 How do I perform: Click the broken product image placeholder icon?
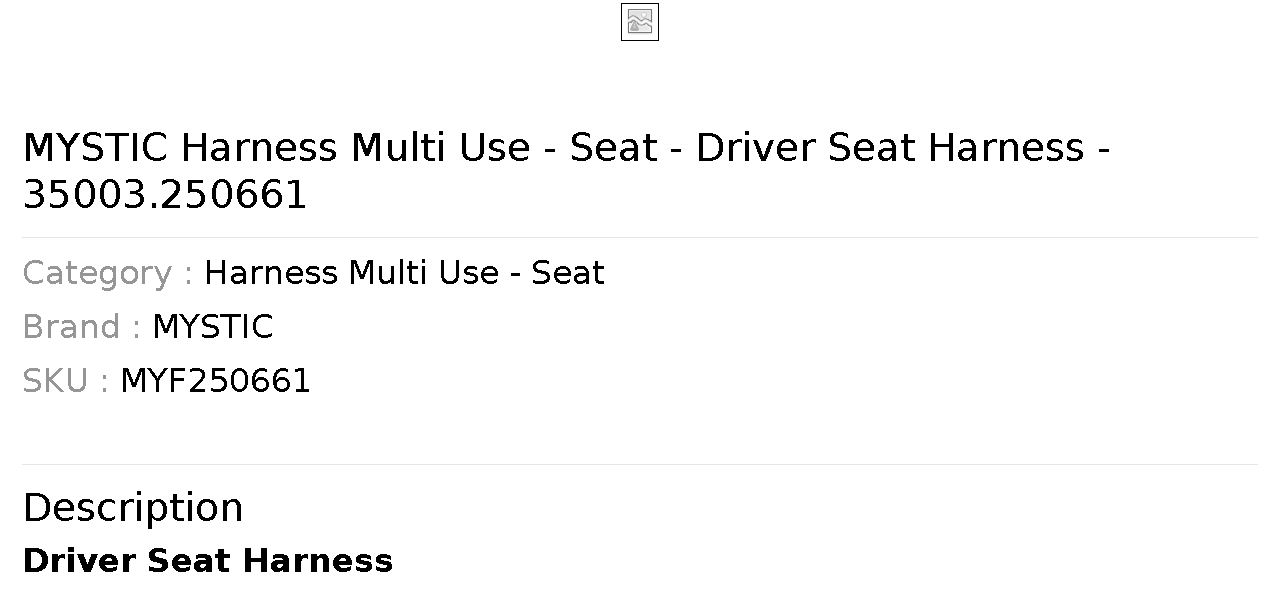640,22
